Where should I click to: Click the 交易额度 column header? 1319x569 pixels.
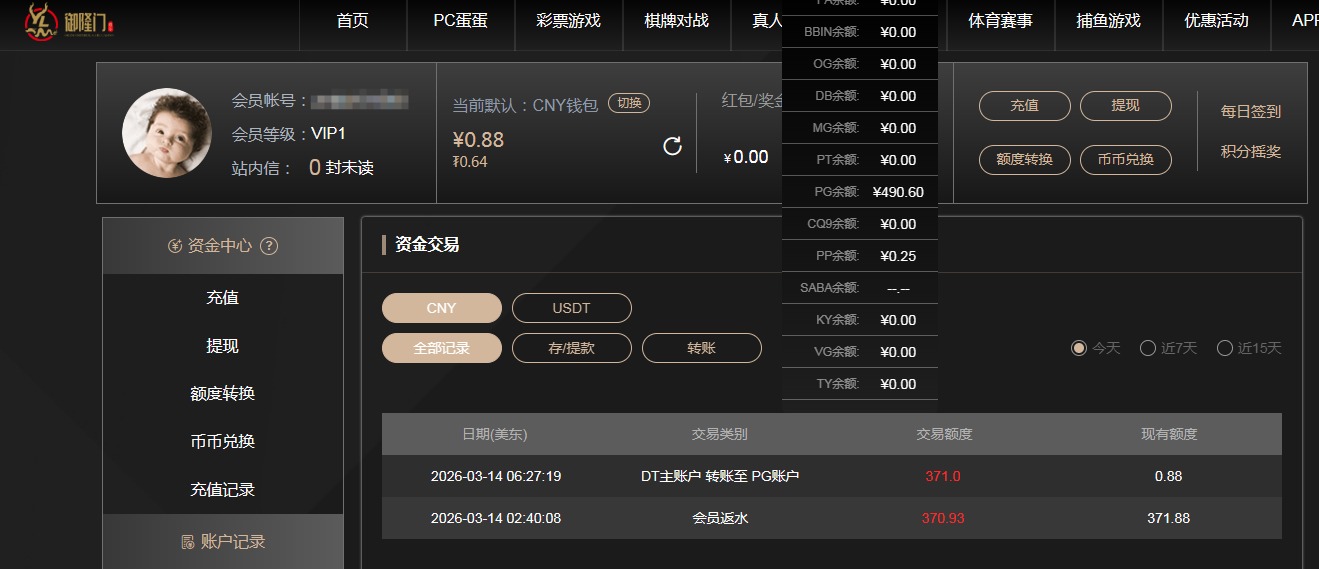pyautogui.click(x=944, y=434)
